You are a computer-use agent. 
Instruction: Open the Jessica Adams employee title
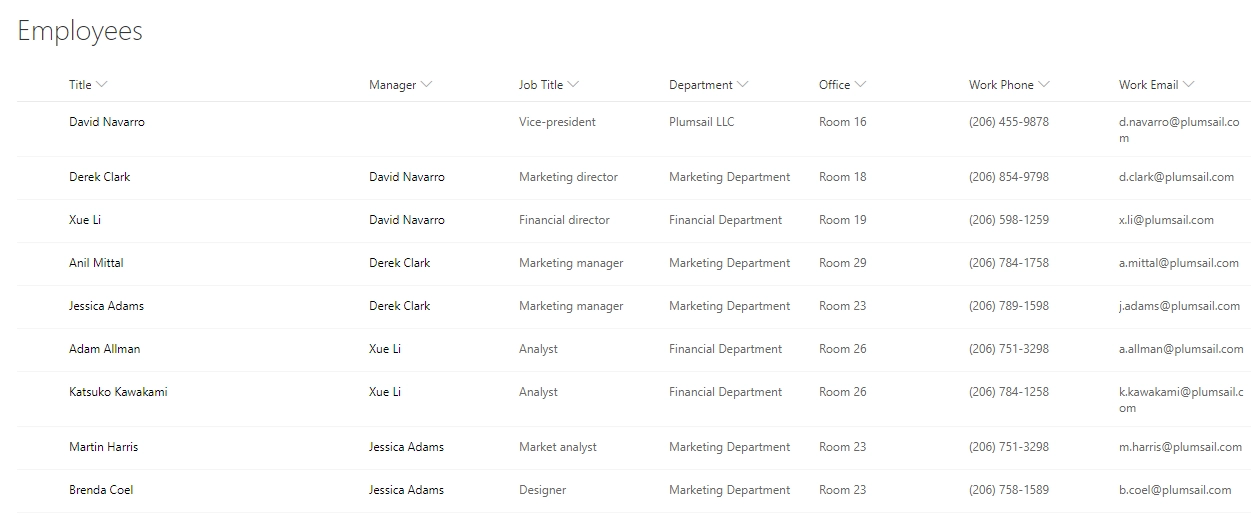click(106, 306)
